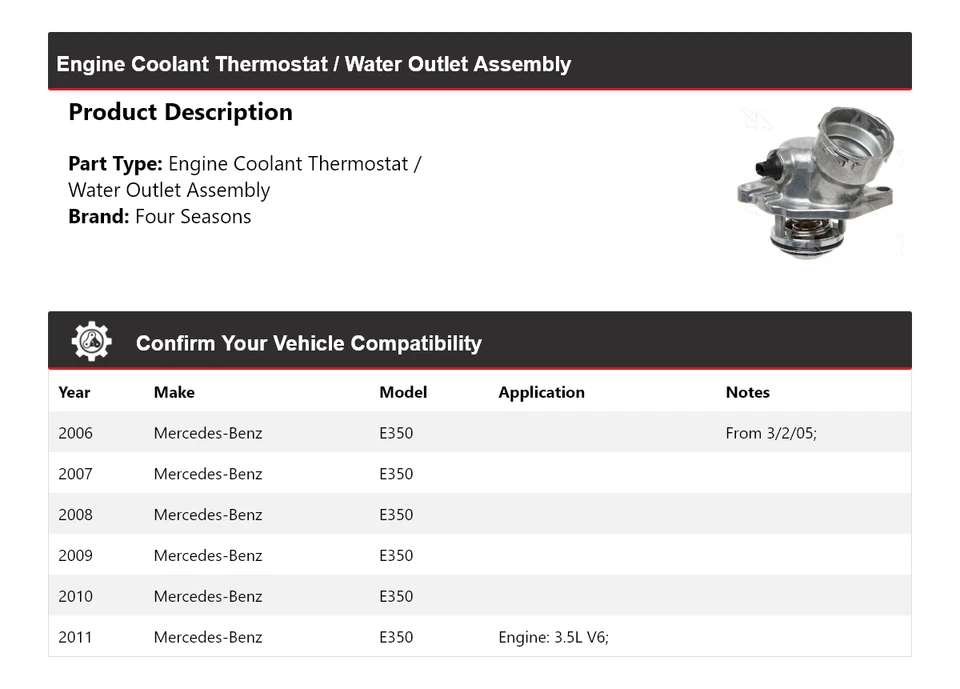Click the Engine Coolant Thermostat title bar
960x689 pixels.
(x=313, y=64)
